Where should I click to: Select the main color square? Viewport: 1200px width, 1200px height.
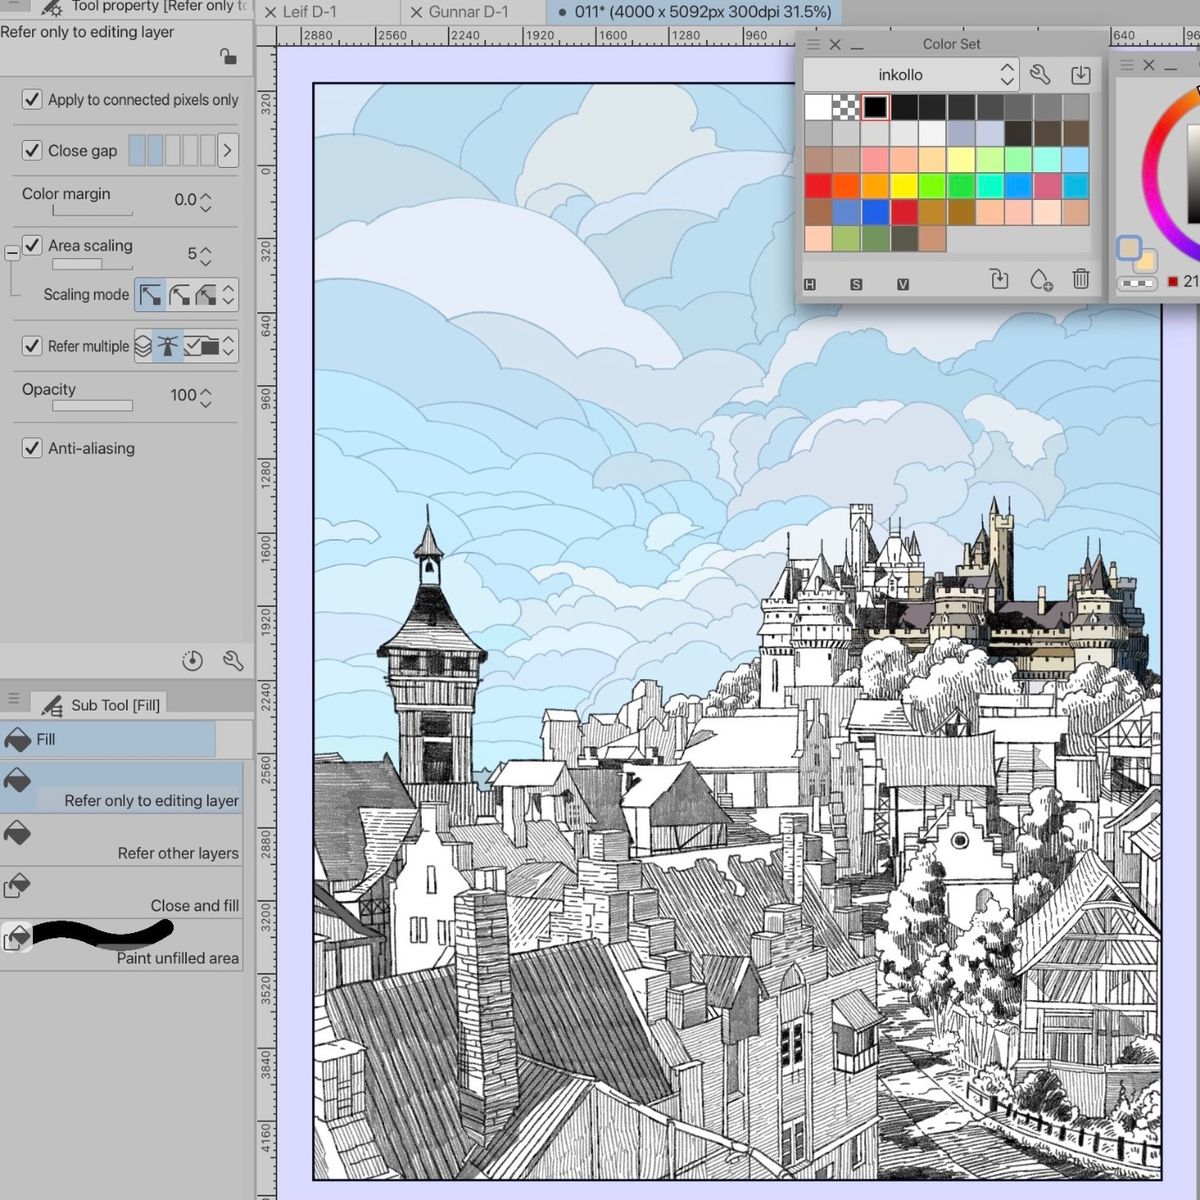pos(1128,248)
